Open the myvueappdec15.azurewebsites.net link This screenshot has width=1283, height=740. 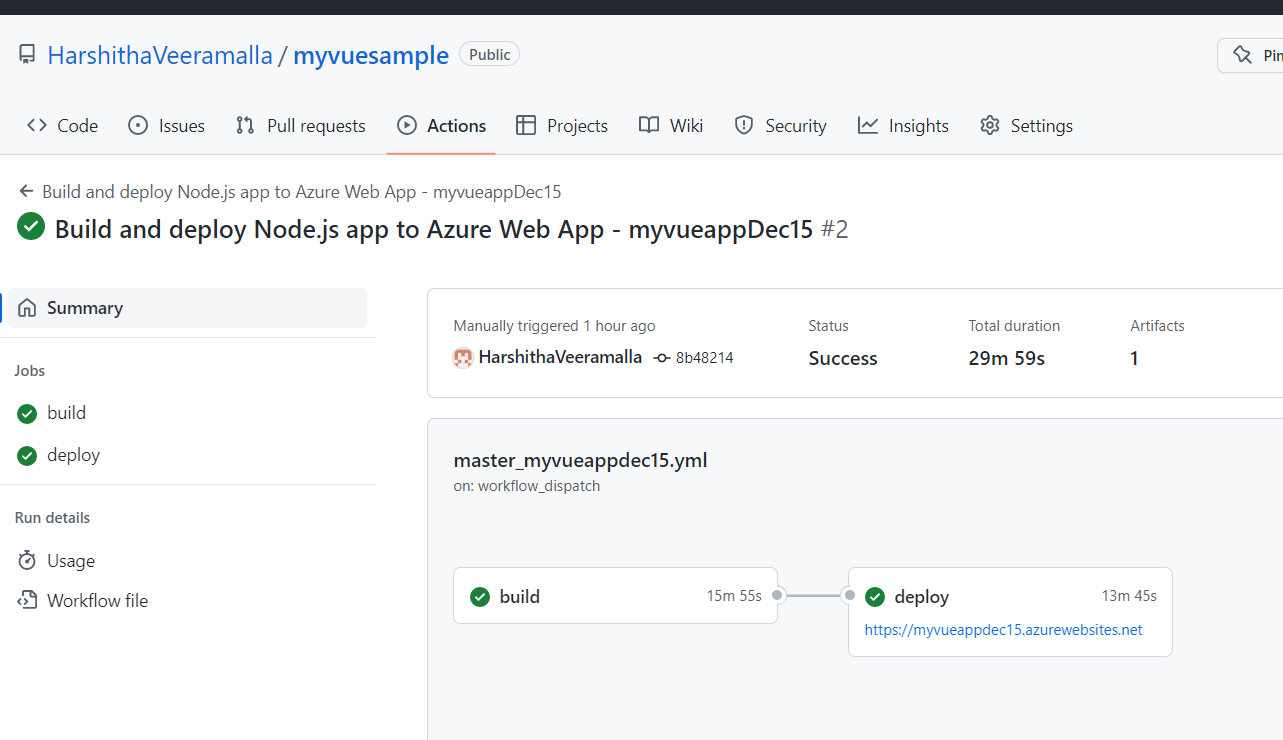click(x=1003, y=630)
